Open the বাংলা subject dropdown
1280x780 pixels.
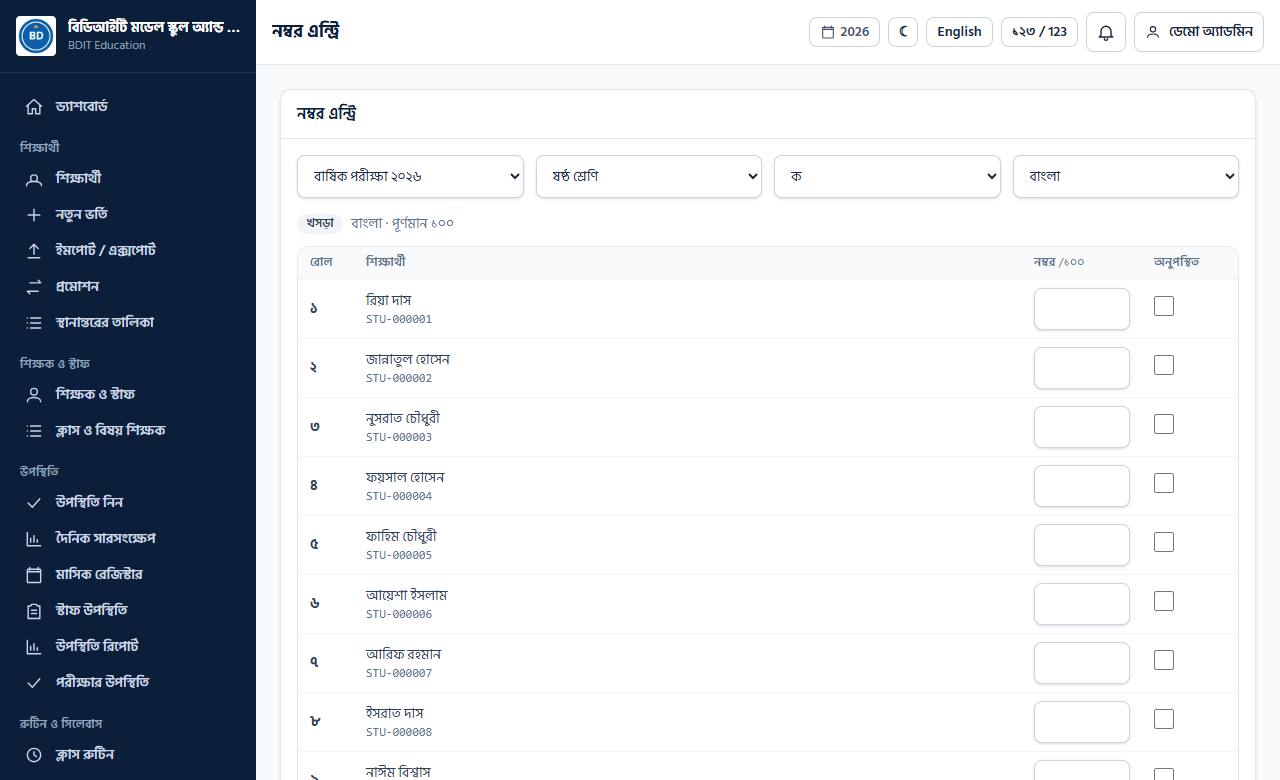[1126, 176]
